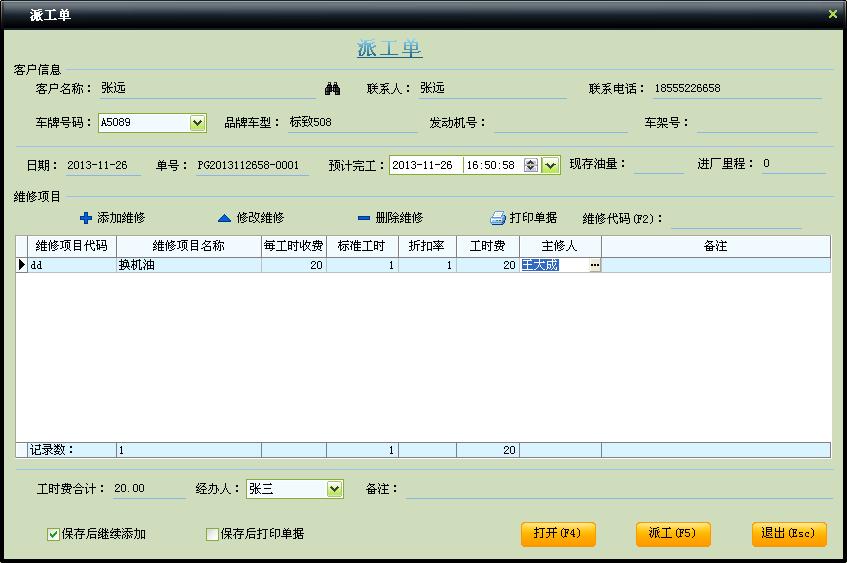The image size is (847, 563).
Task: Click the 联系人 input field
Action: click(x=493, y=89)
